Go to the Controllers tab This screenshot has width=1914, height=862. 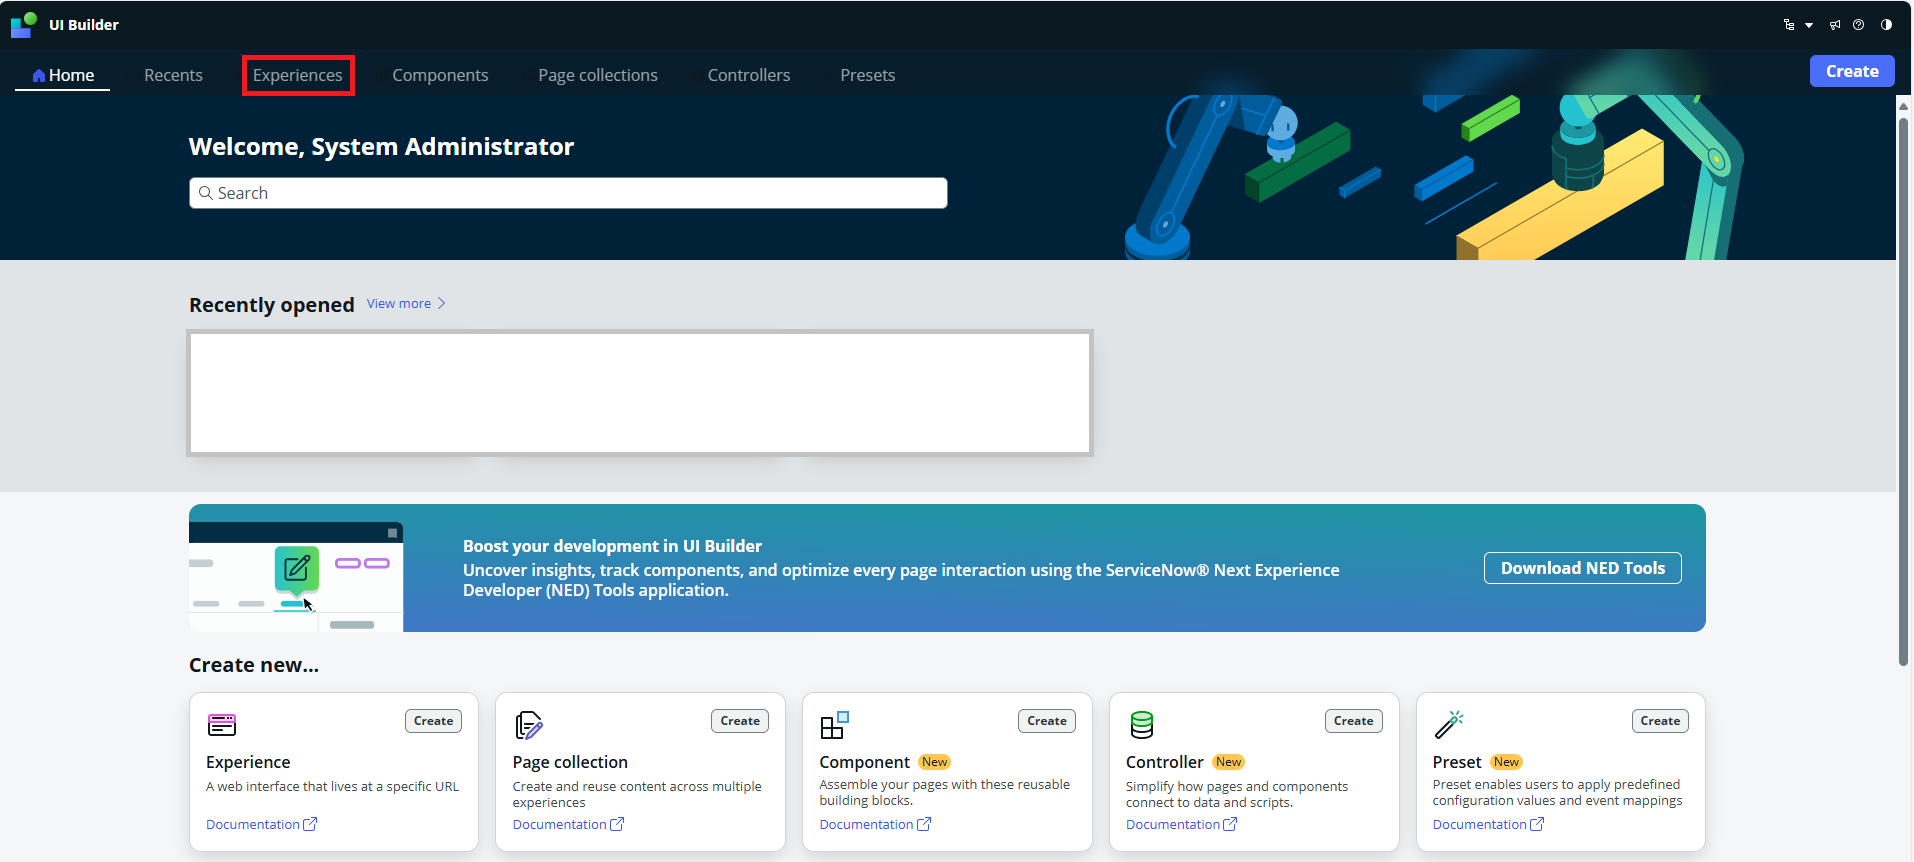tap(749, 75)
